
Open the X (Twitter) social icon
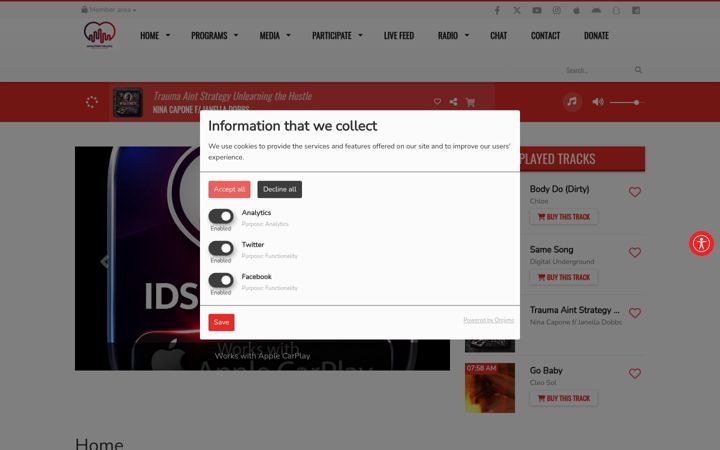(x=517, y=10)
